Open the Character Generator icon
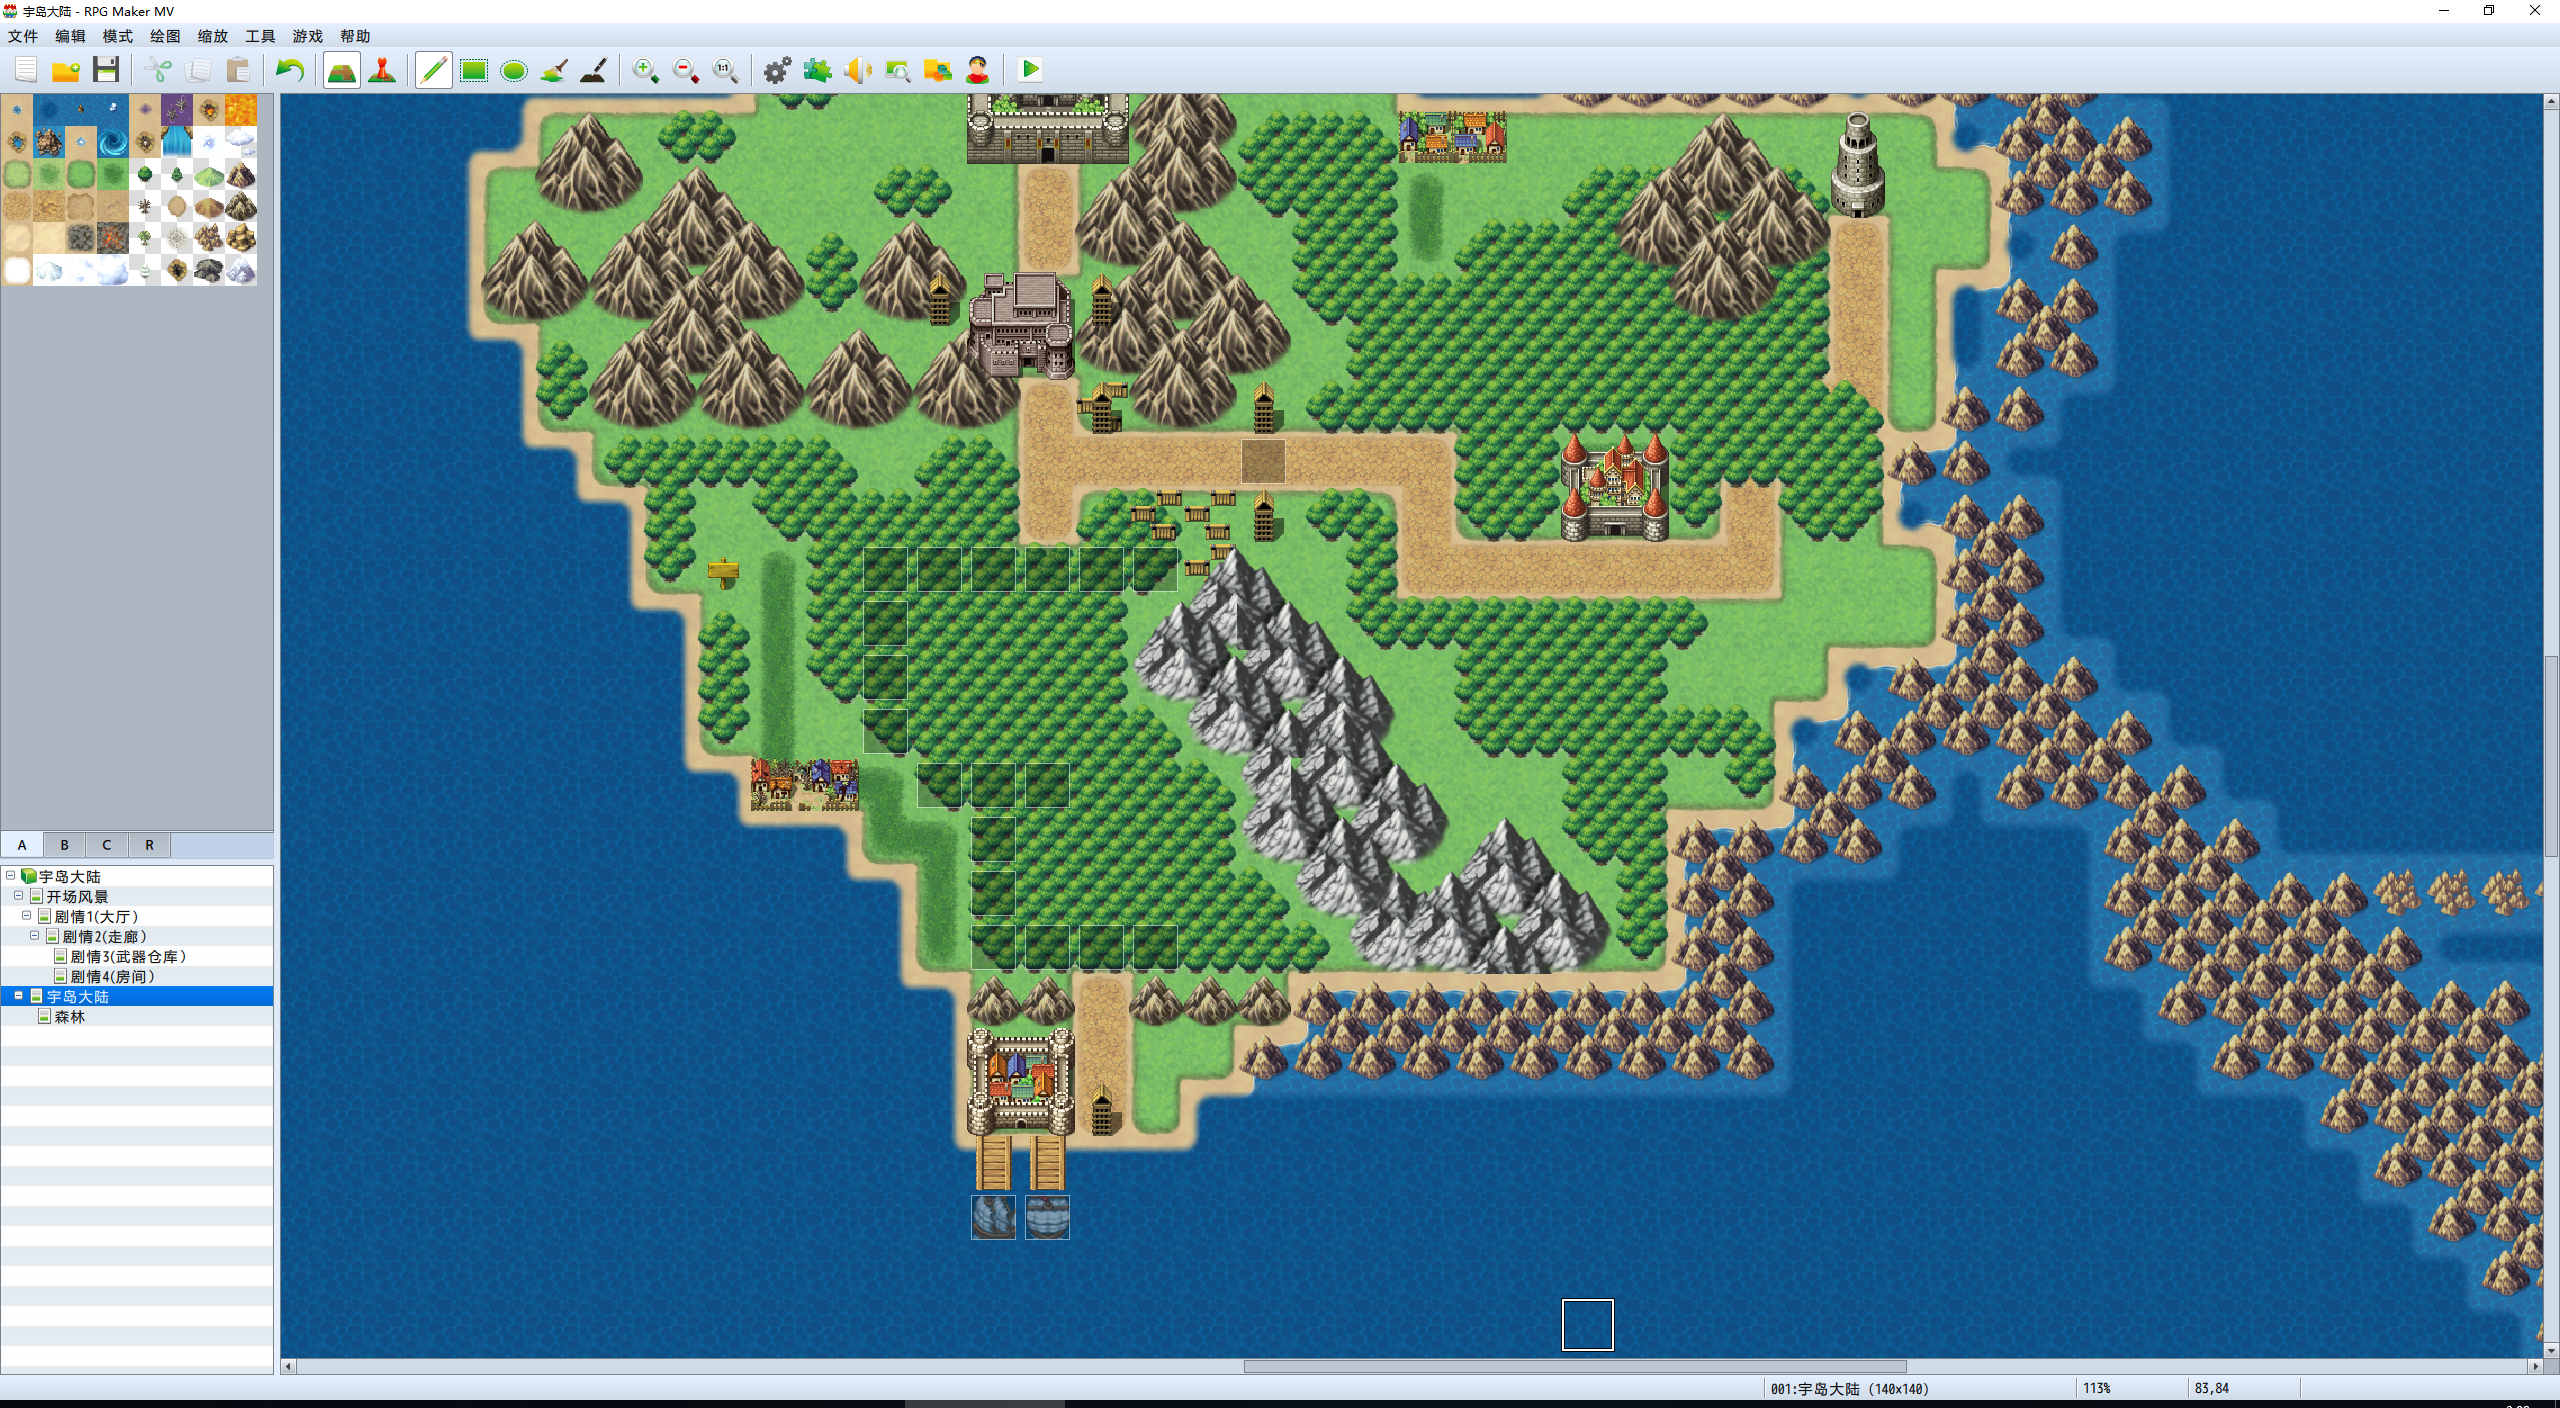Viewport: 2560px width, 1408px height. (x=978, y=70)
